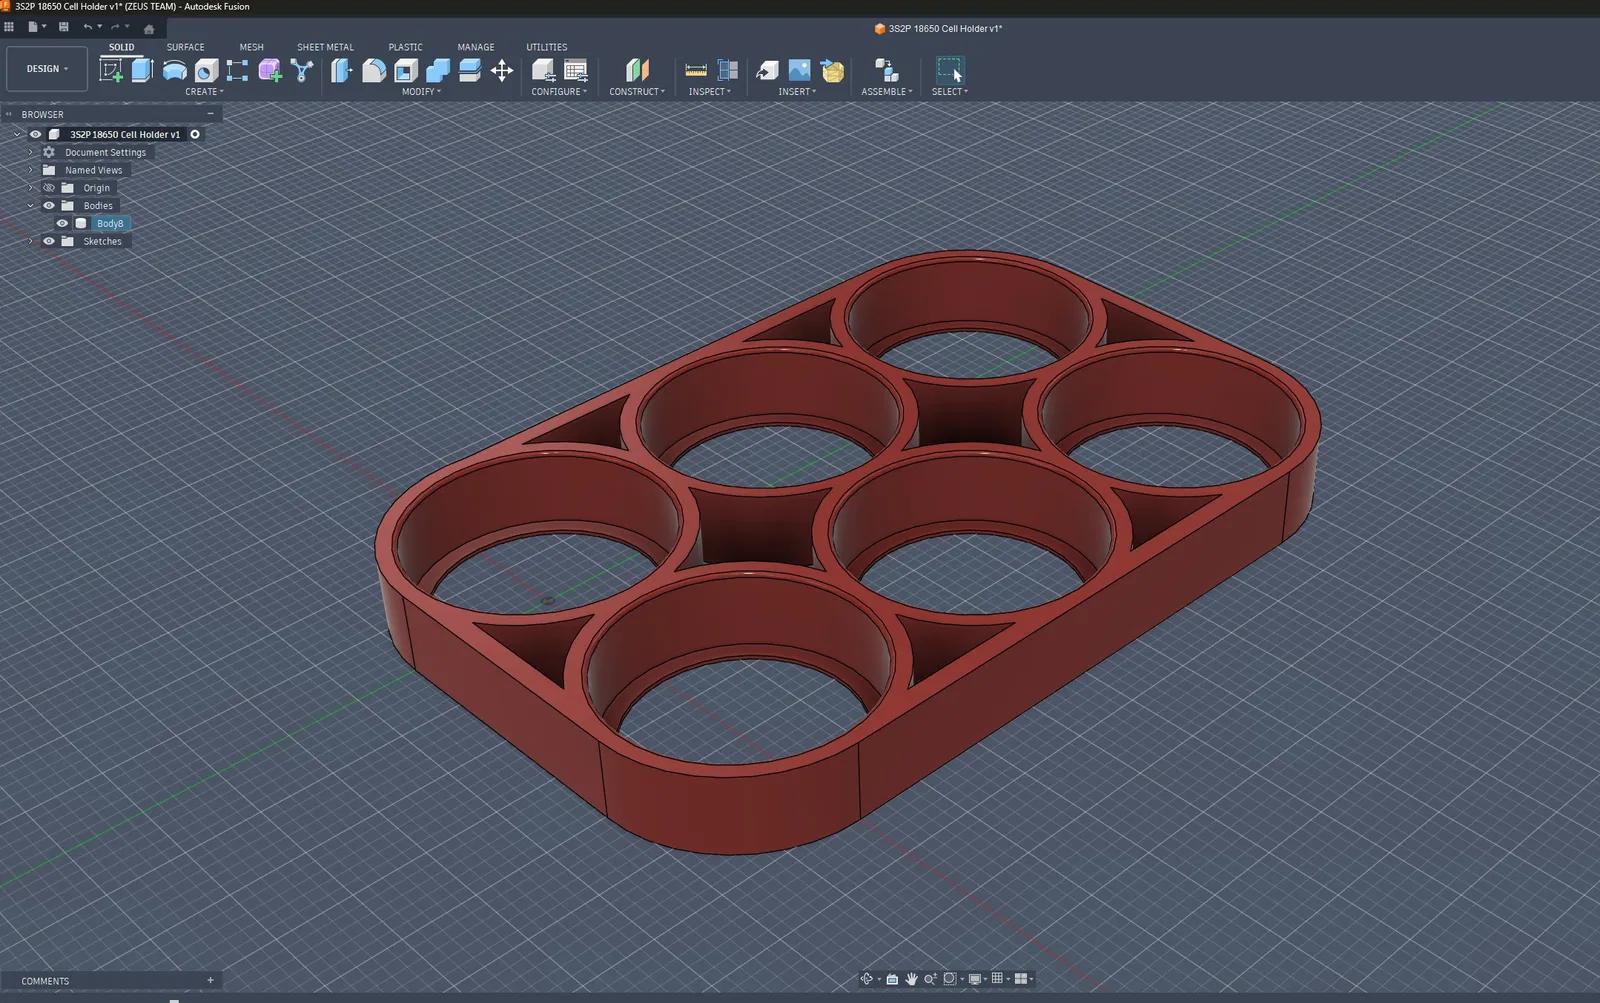Hide Body8 using its eye icon
The image size is (1600, 1003).
[x=62, y=224]
